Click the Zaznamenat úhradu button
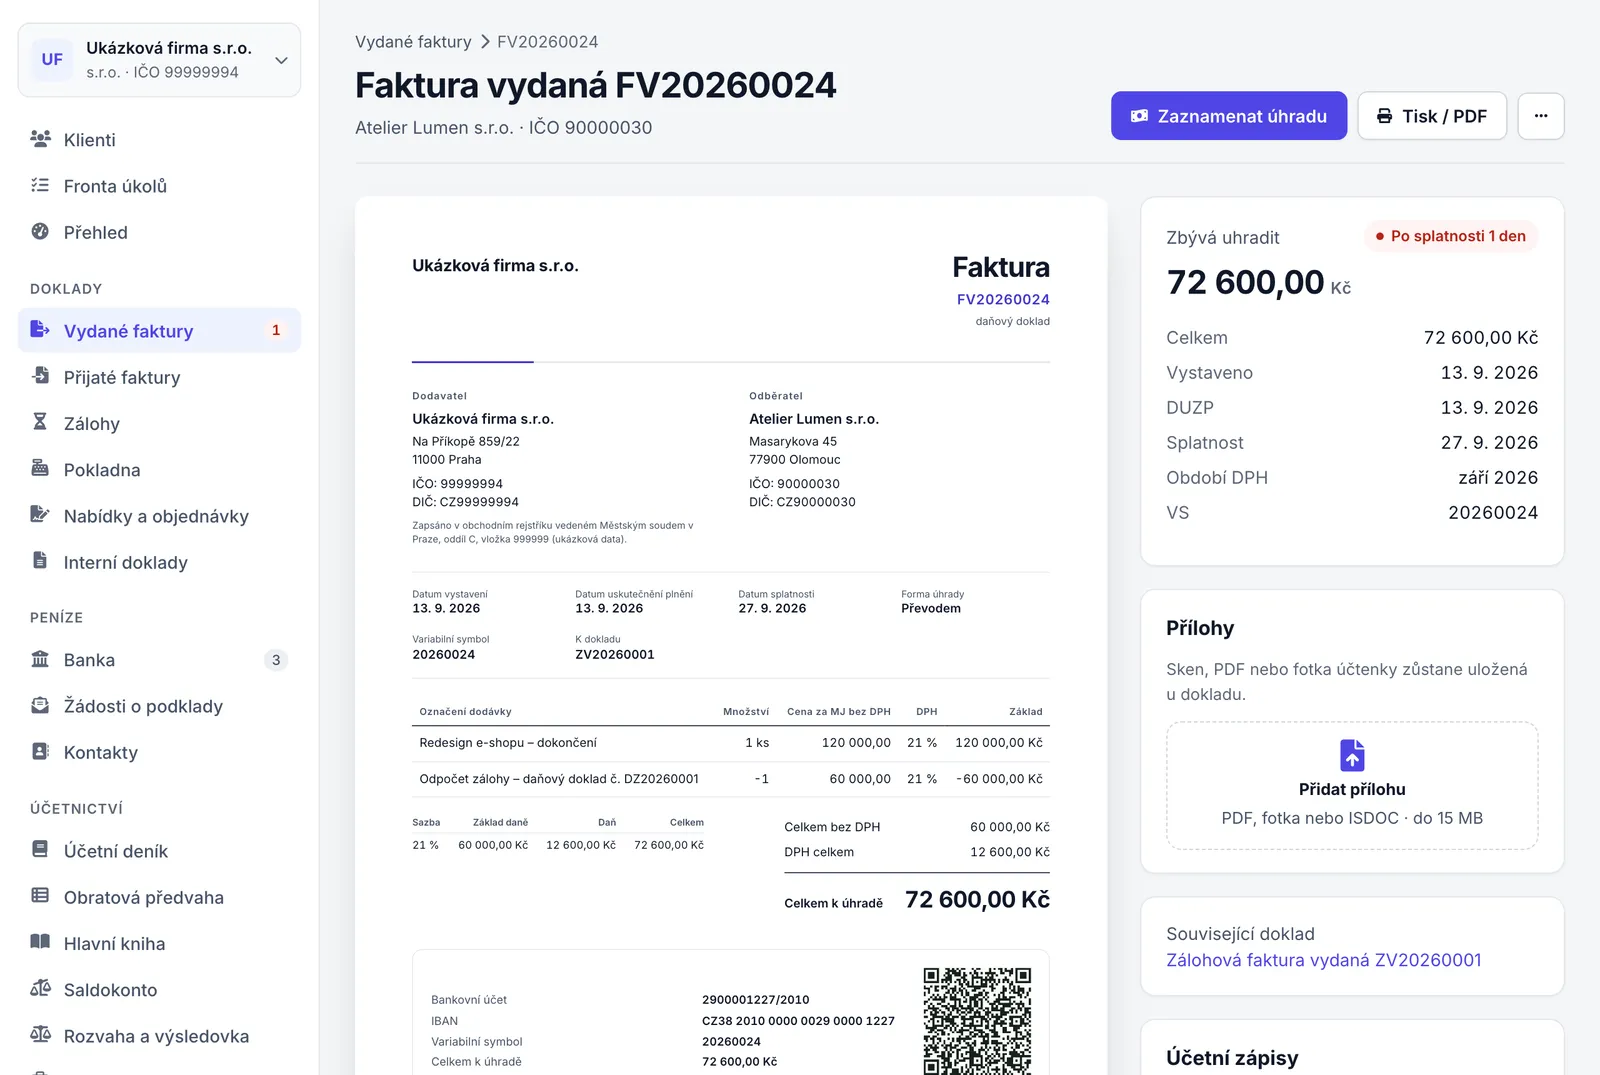 [1229, 116]
